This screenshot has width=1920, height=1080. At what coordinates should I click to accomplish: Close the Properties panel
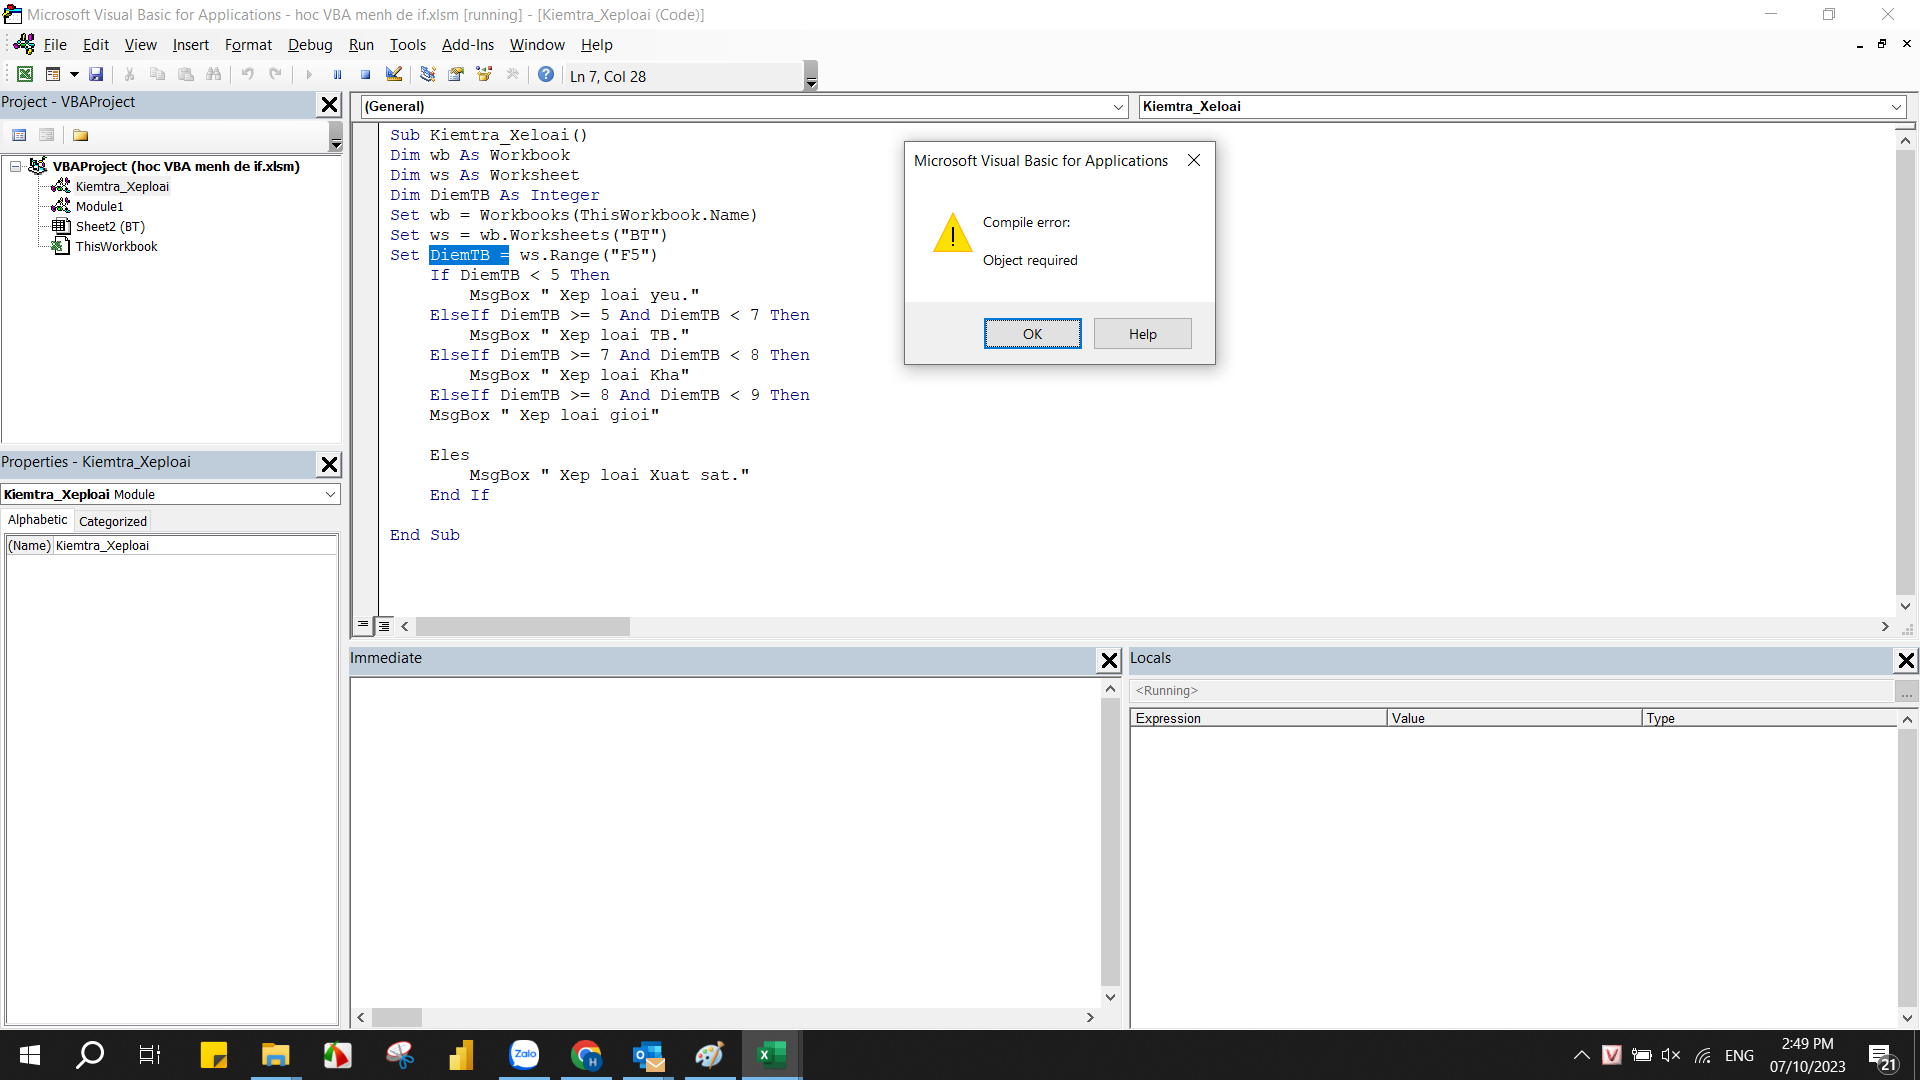click(x=329, y=464)
